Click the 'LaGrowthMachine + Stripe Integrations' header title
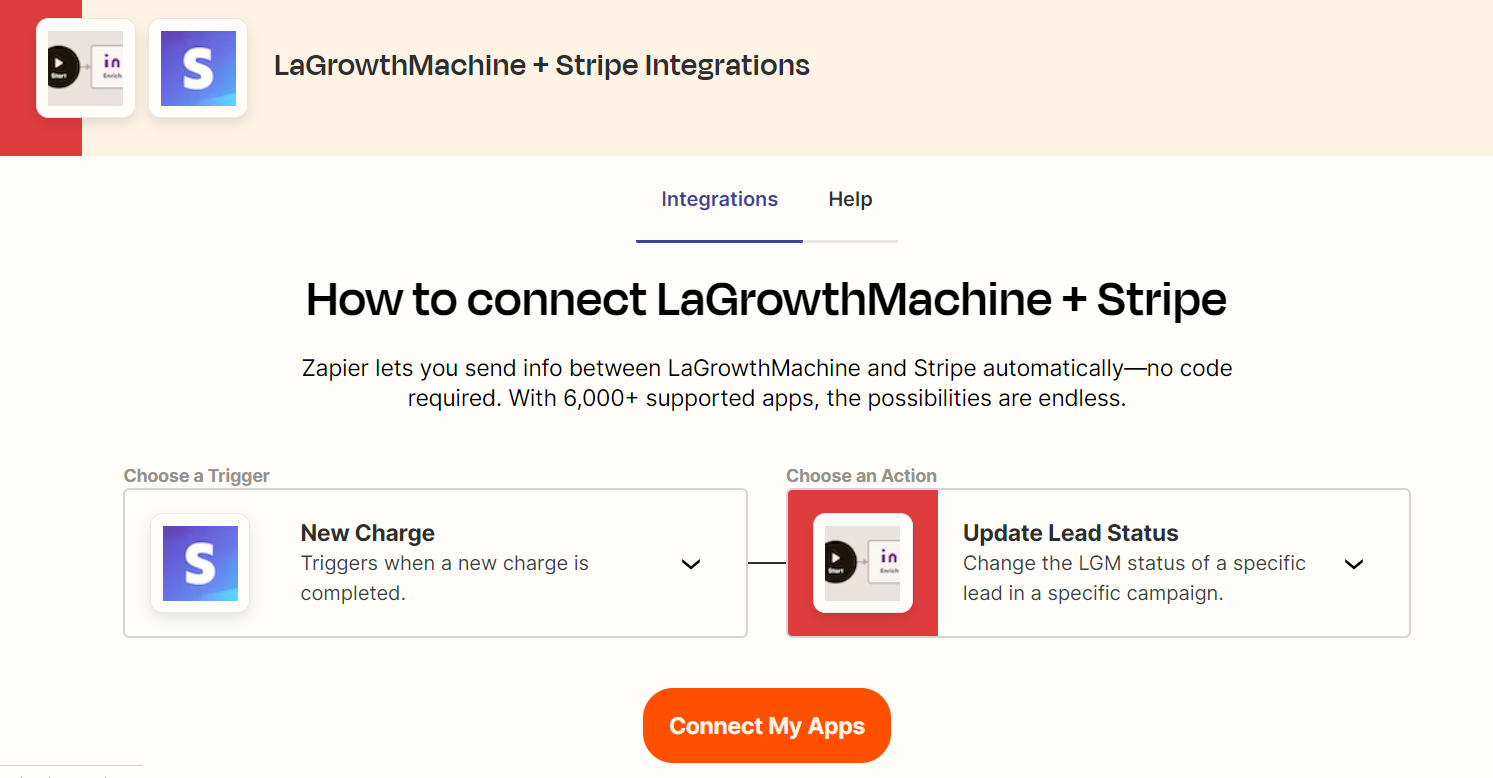Image resolution: width=1493 pixels, height=778 pixels. 542,66
